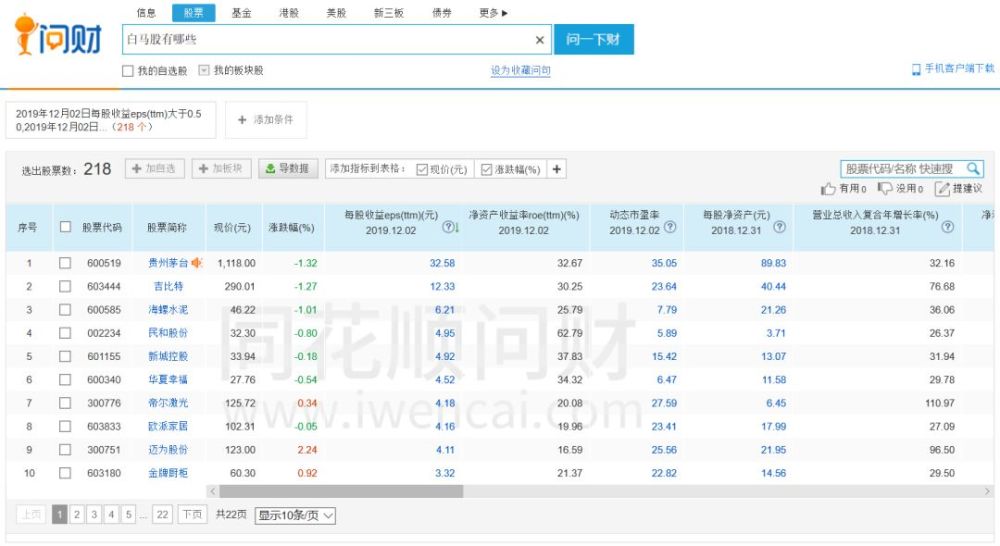Click the 添加条件 button
This screenshot has height=546, width=1000.
click(266, 120)
